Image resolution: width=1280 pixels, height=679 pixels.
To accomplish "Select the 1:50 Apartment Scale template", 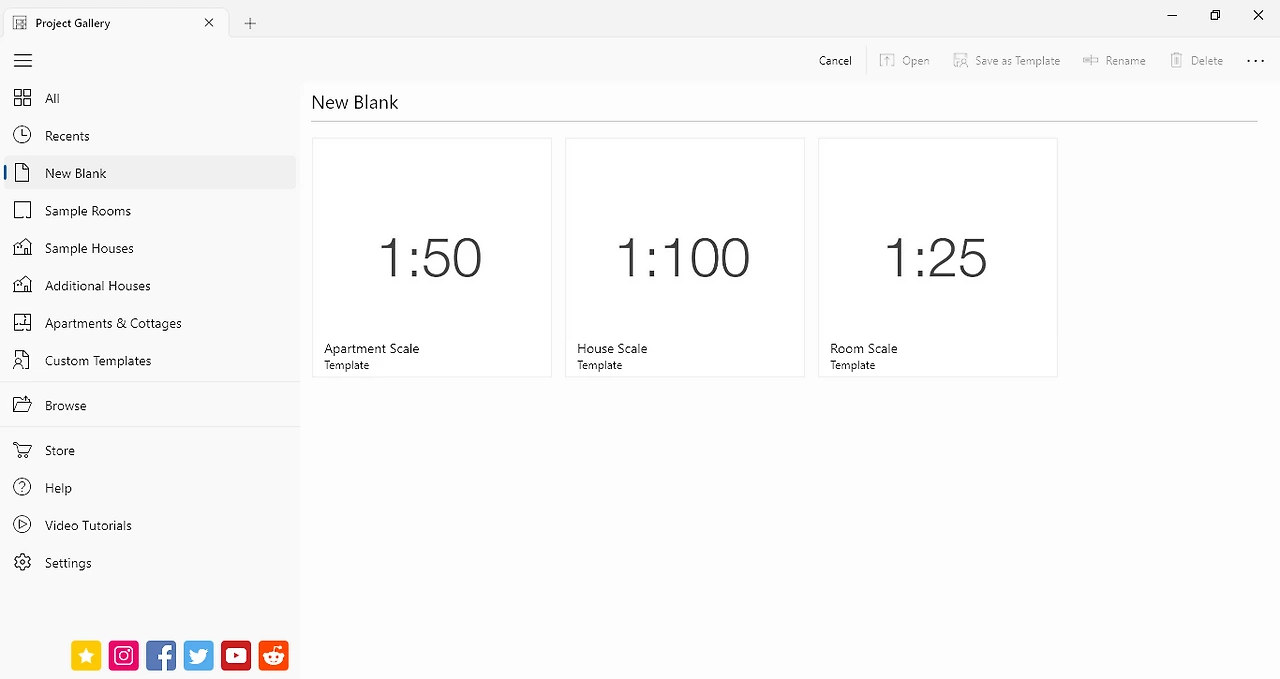I will (432, 257).
